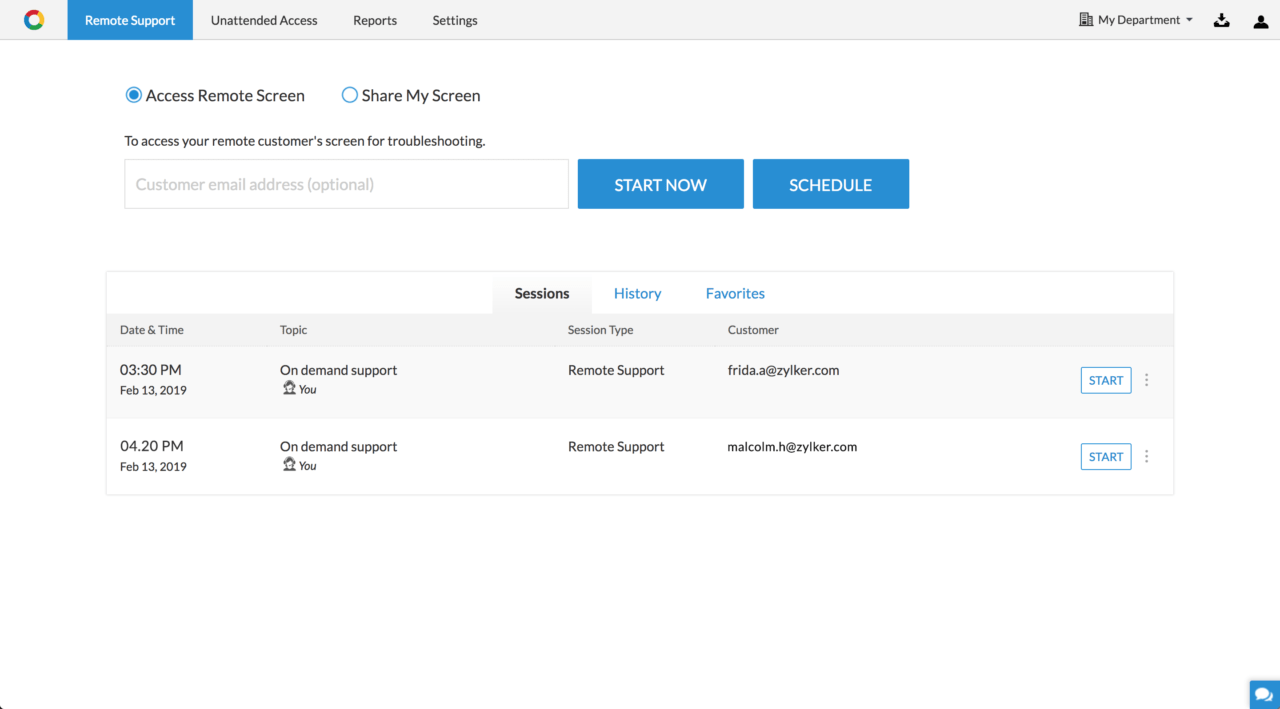Screen dimensions: 1280x709
Task: Go to the Settings tab
Action: tap(455, 20)
